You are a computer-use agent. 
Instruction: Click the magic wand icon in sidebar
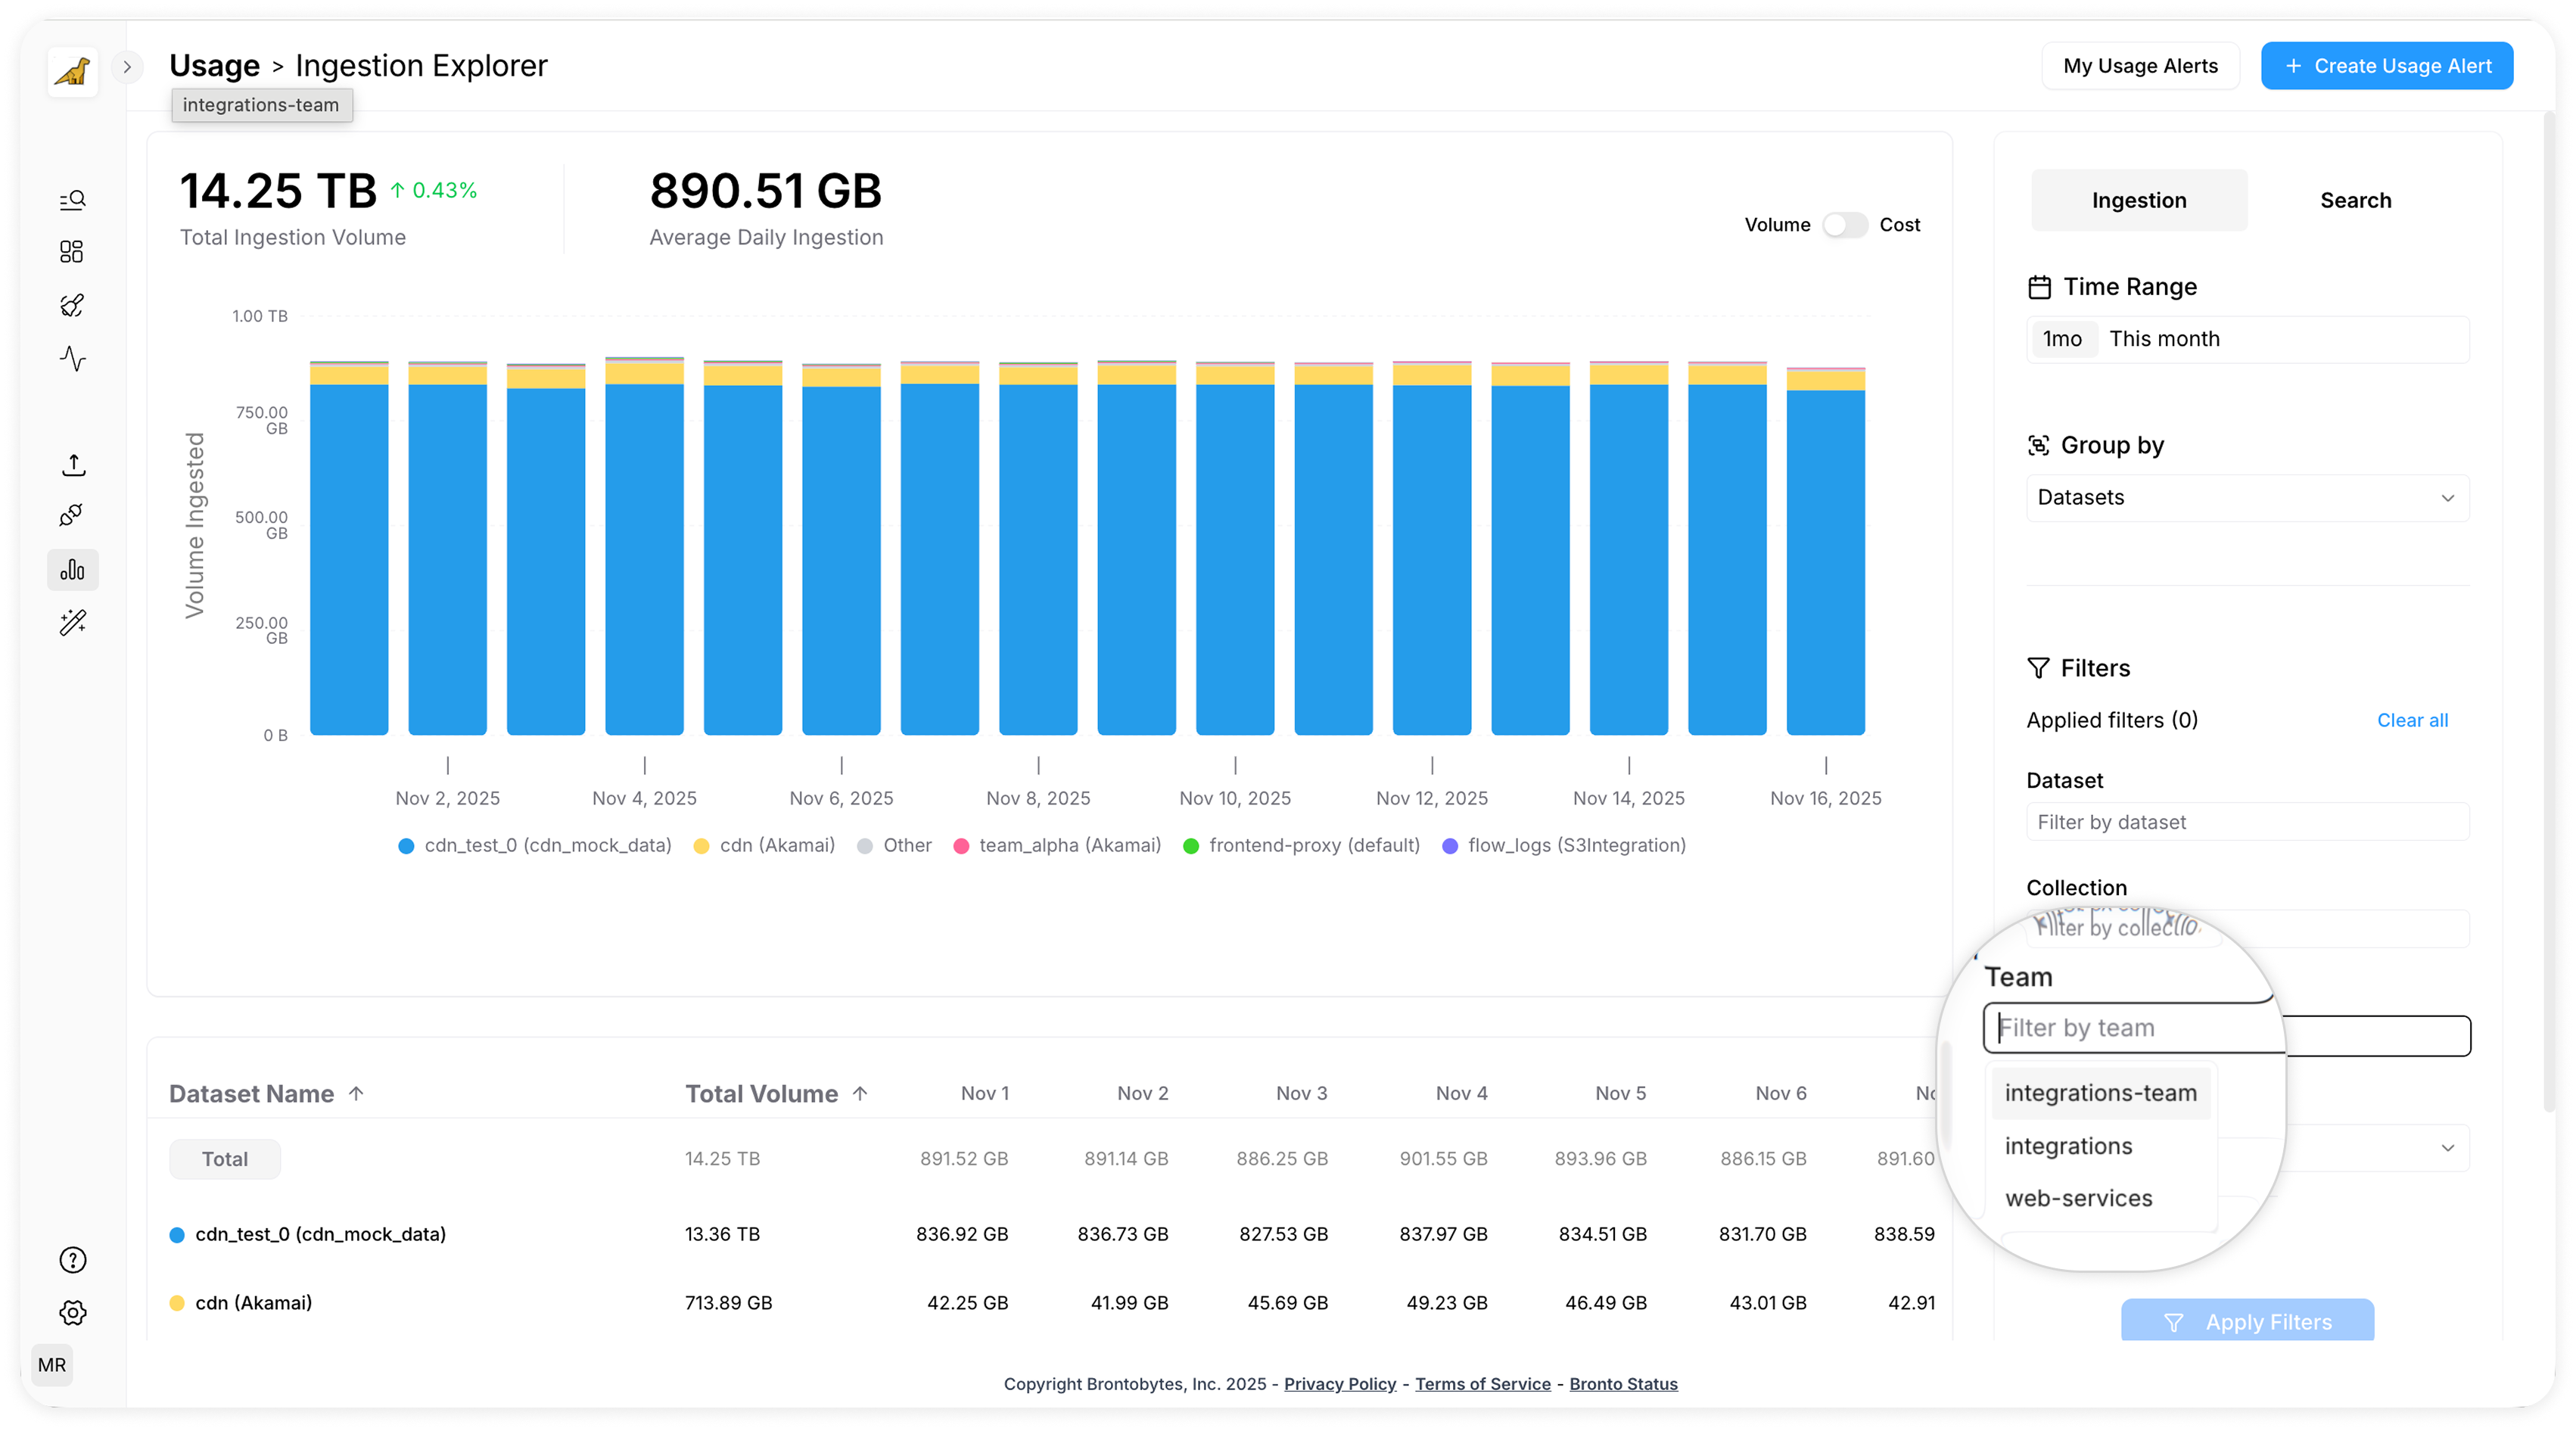pos(72,623)
